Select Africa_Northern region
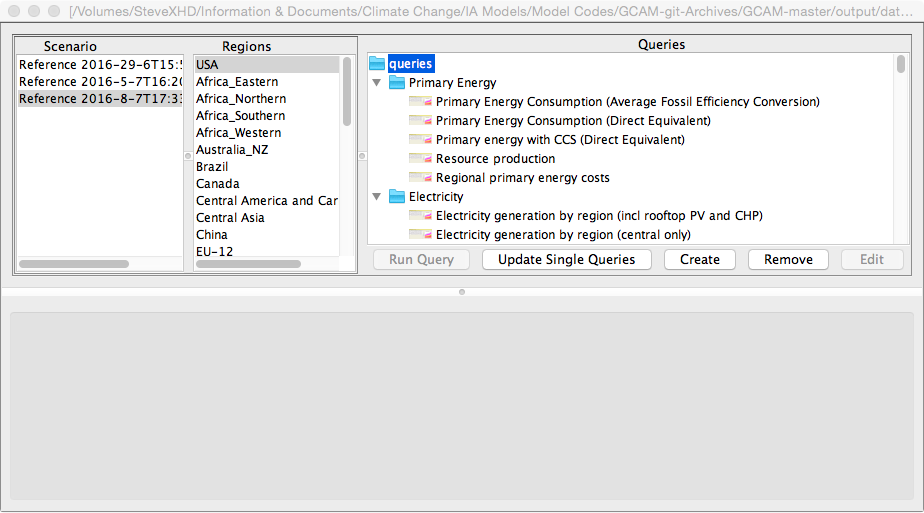 click(x=267, y=99)
